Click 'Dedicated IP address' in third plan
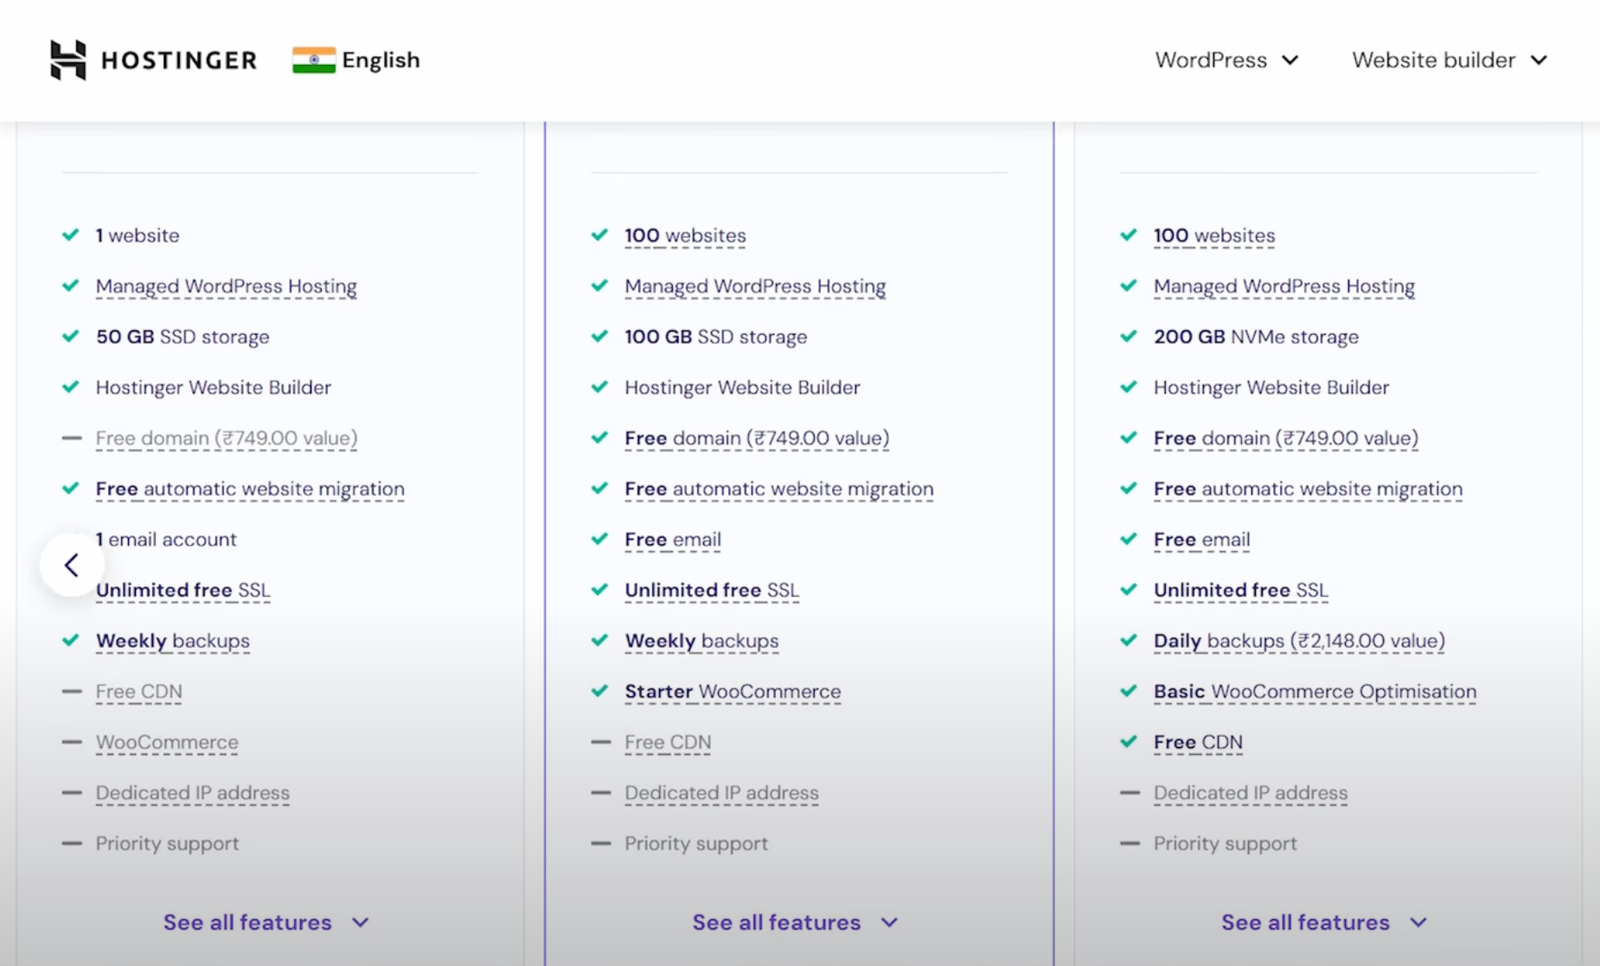This screenshot has height=966, width=1600. pos(1251,793)
